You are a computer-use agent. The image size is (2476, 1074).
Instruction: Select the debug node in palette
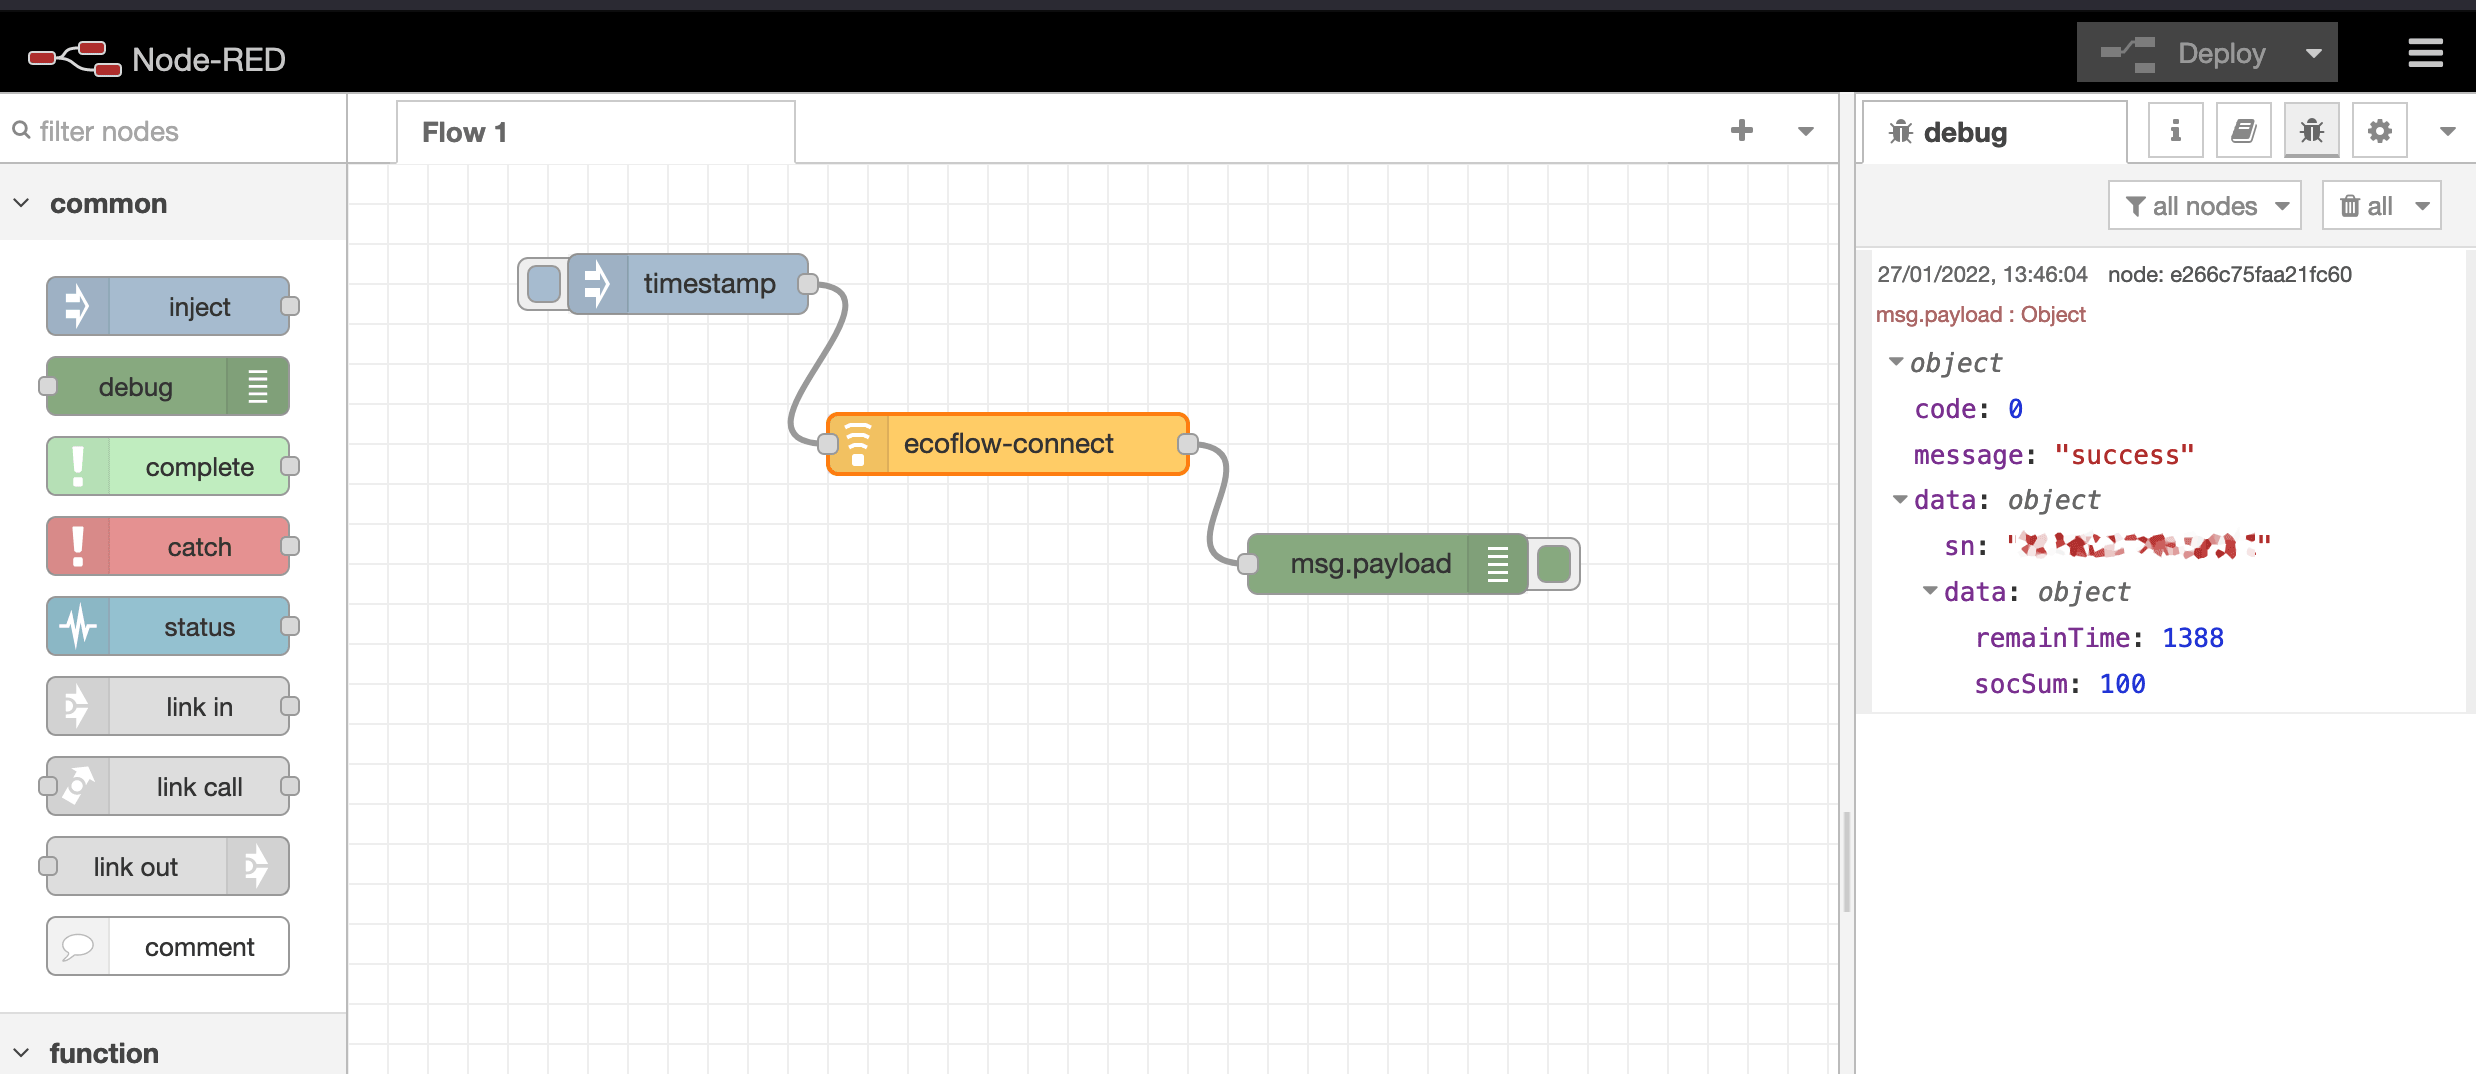click(168, 386)
